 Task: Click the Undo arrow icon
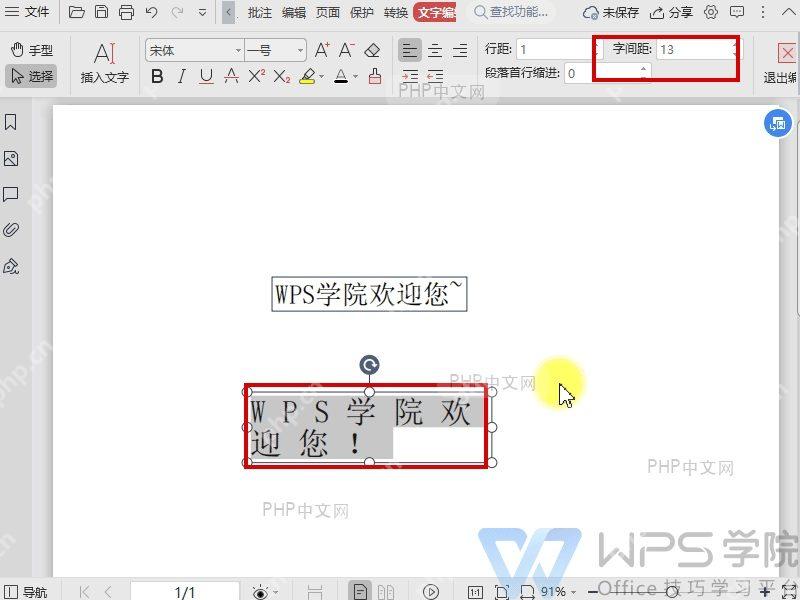click(x=152, y=11)
